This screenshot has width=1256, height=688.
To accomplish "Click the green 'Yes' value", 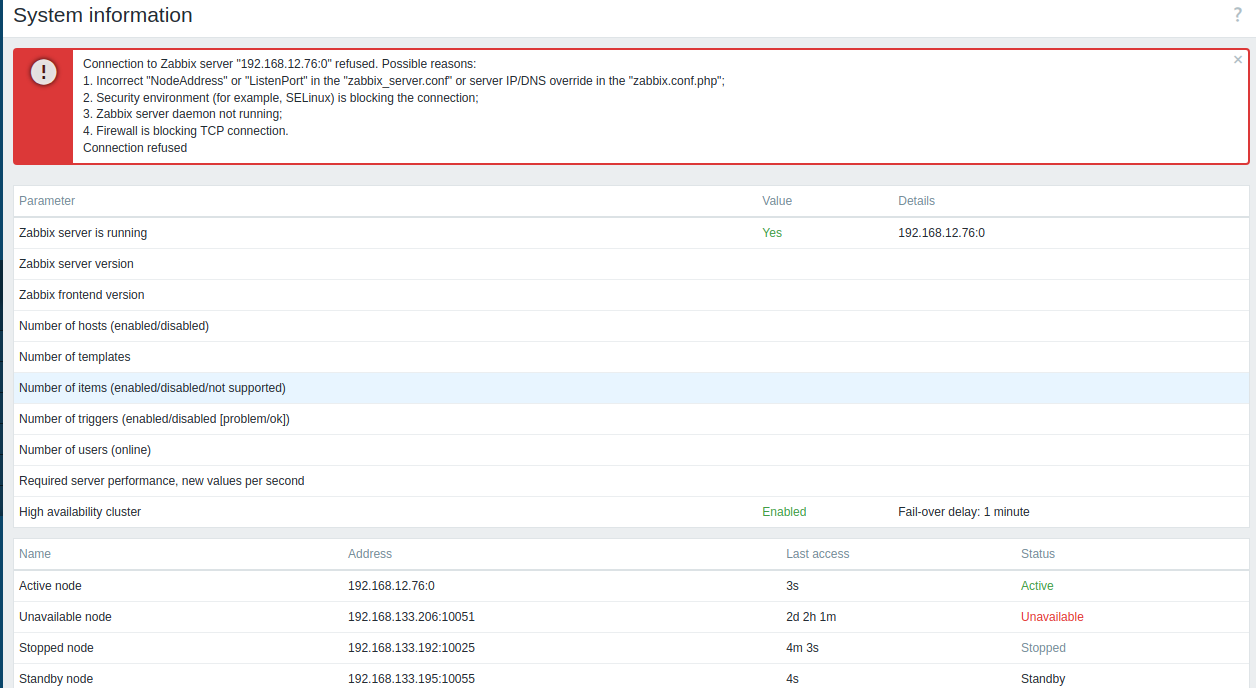I will pyautogui.click(x=772, y=233).
